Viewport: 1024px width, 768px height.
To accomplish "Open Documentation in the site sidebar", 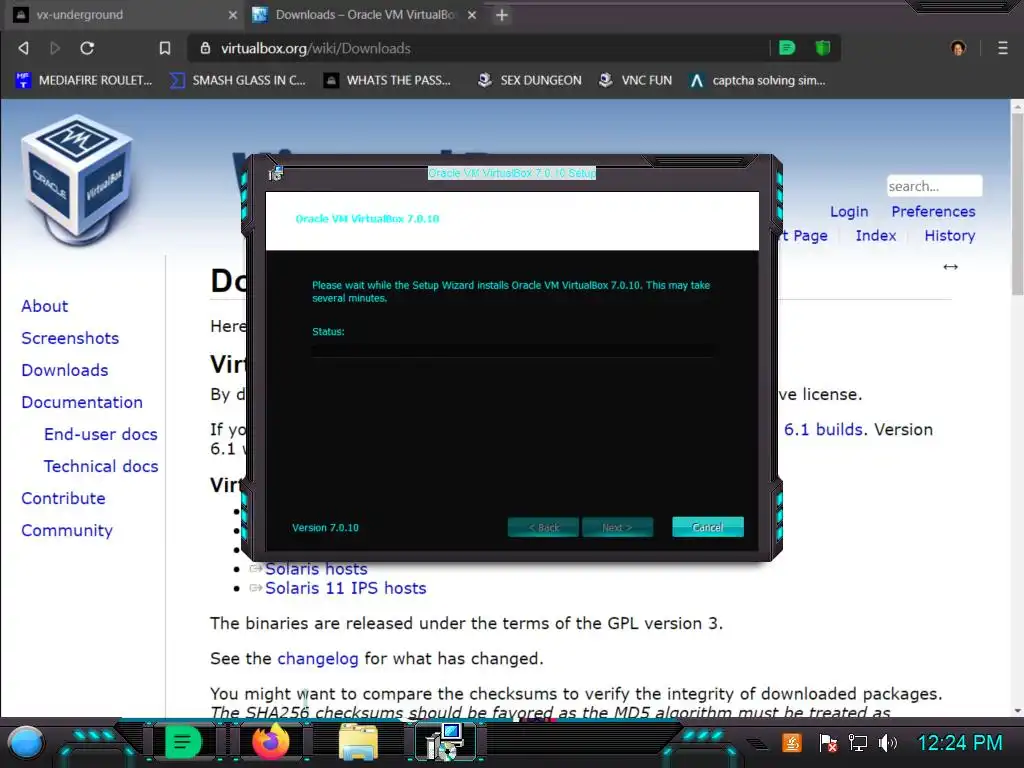I will (x=82, y=402).
